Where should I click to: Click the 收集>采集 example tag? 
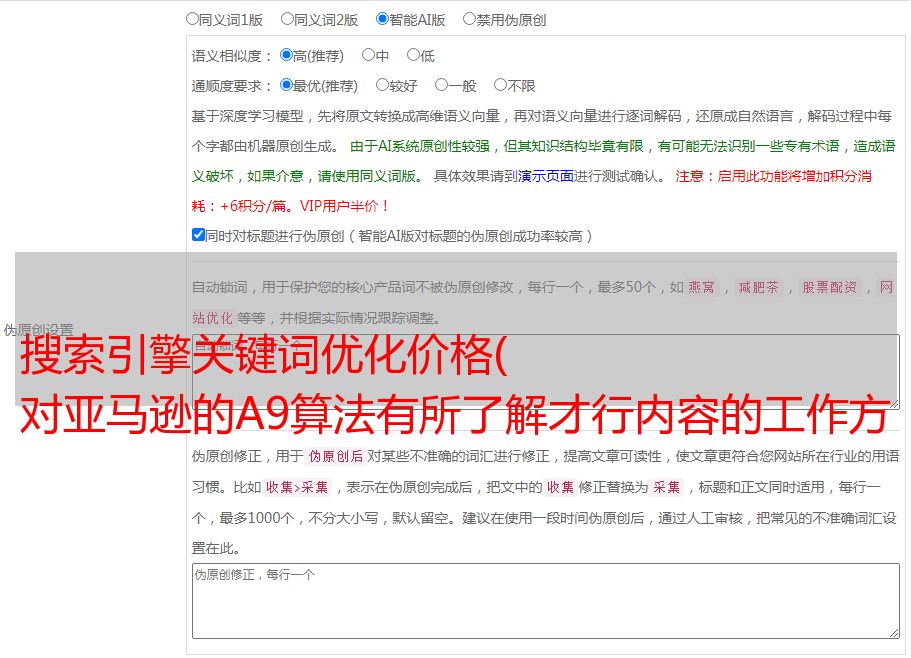(x=297, y=487)
